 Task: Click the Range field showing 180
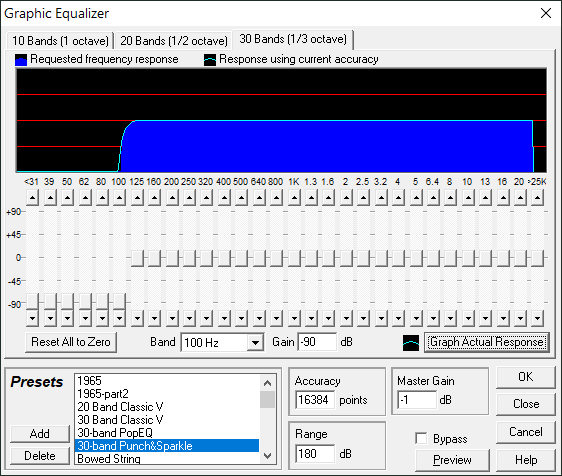click(315, 454)
